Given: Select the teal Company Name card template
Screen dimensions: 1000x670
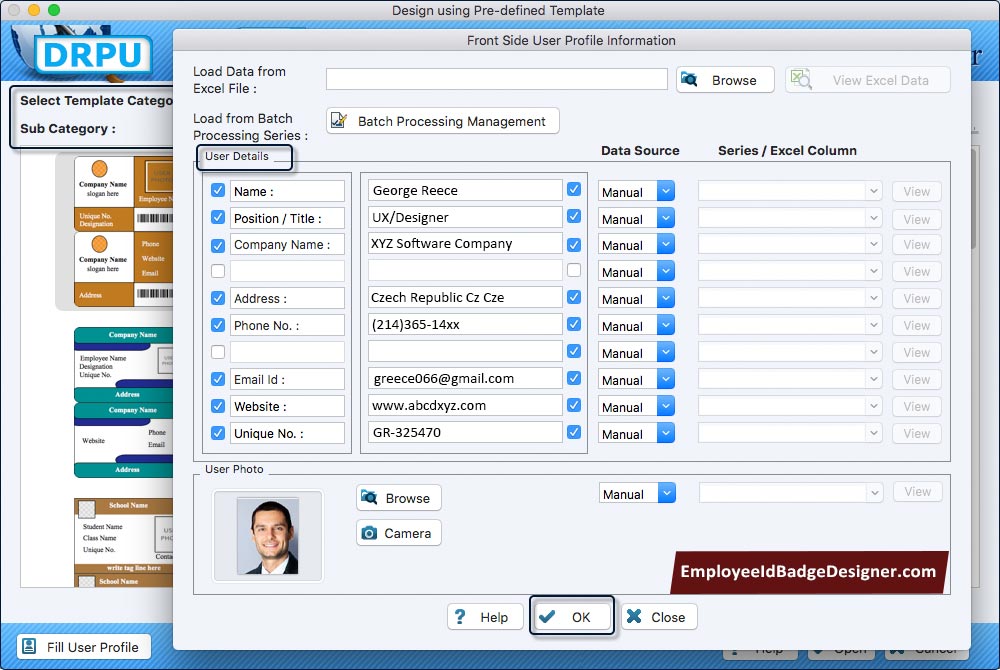Looking at the screenshot, I should pos(123,402).
